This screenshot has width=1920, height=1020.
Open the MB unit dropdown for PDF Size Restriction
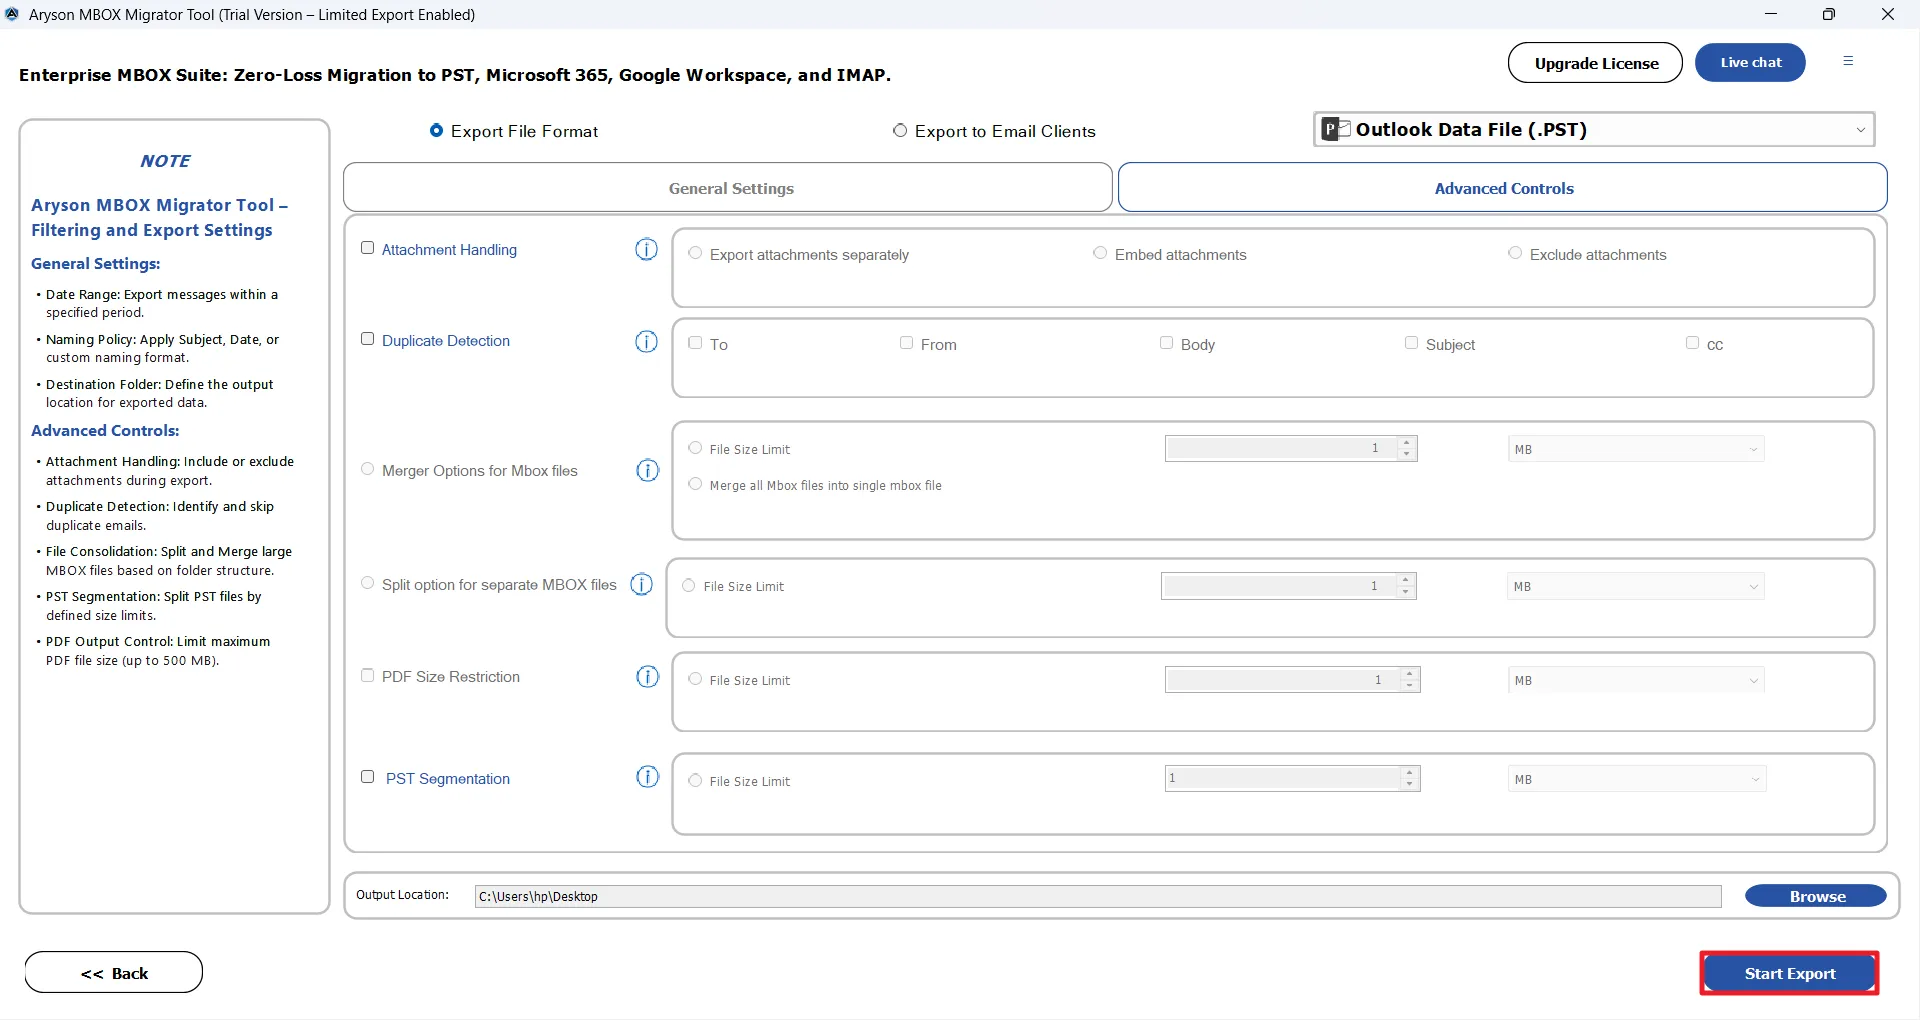(1636, 680)
